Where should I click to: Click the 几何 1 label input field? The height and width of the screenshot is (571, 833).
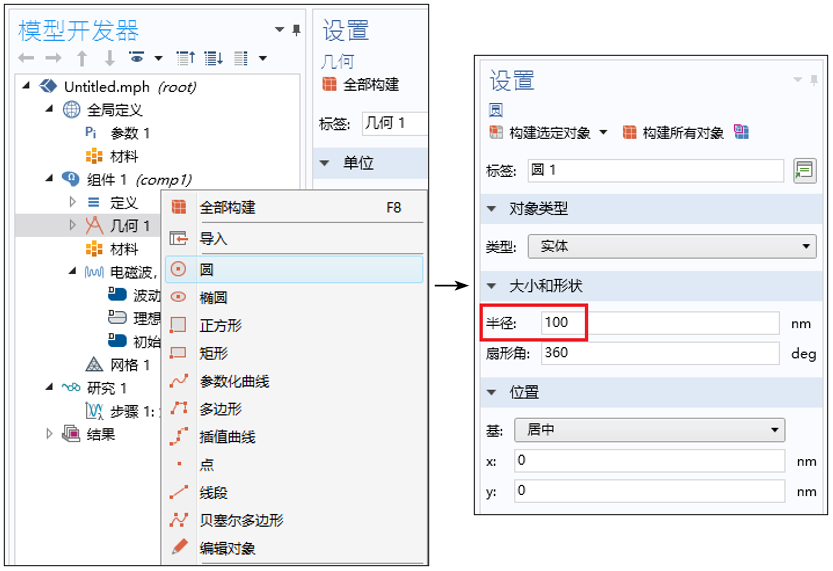tap(395, 123)
